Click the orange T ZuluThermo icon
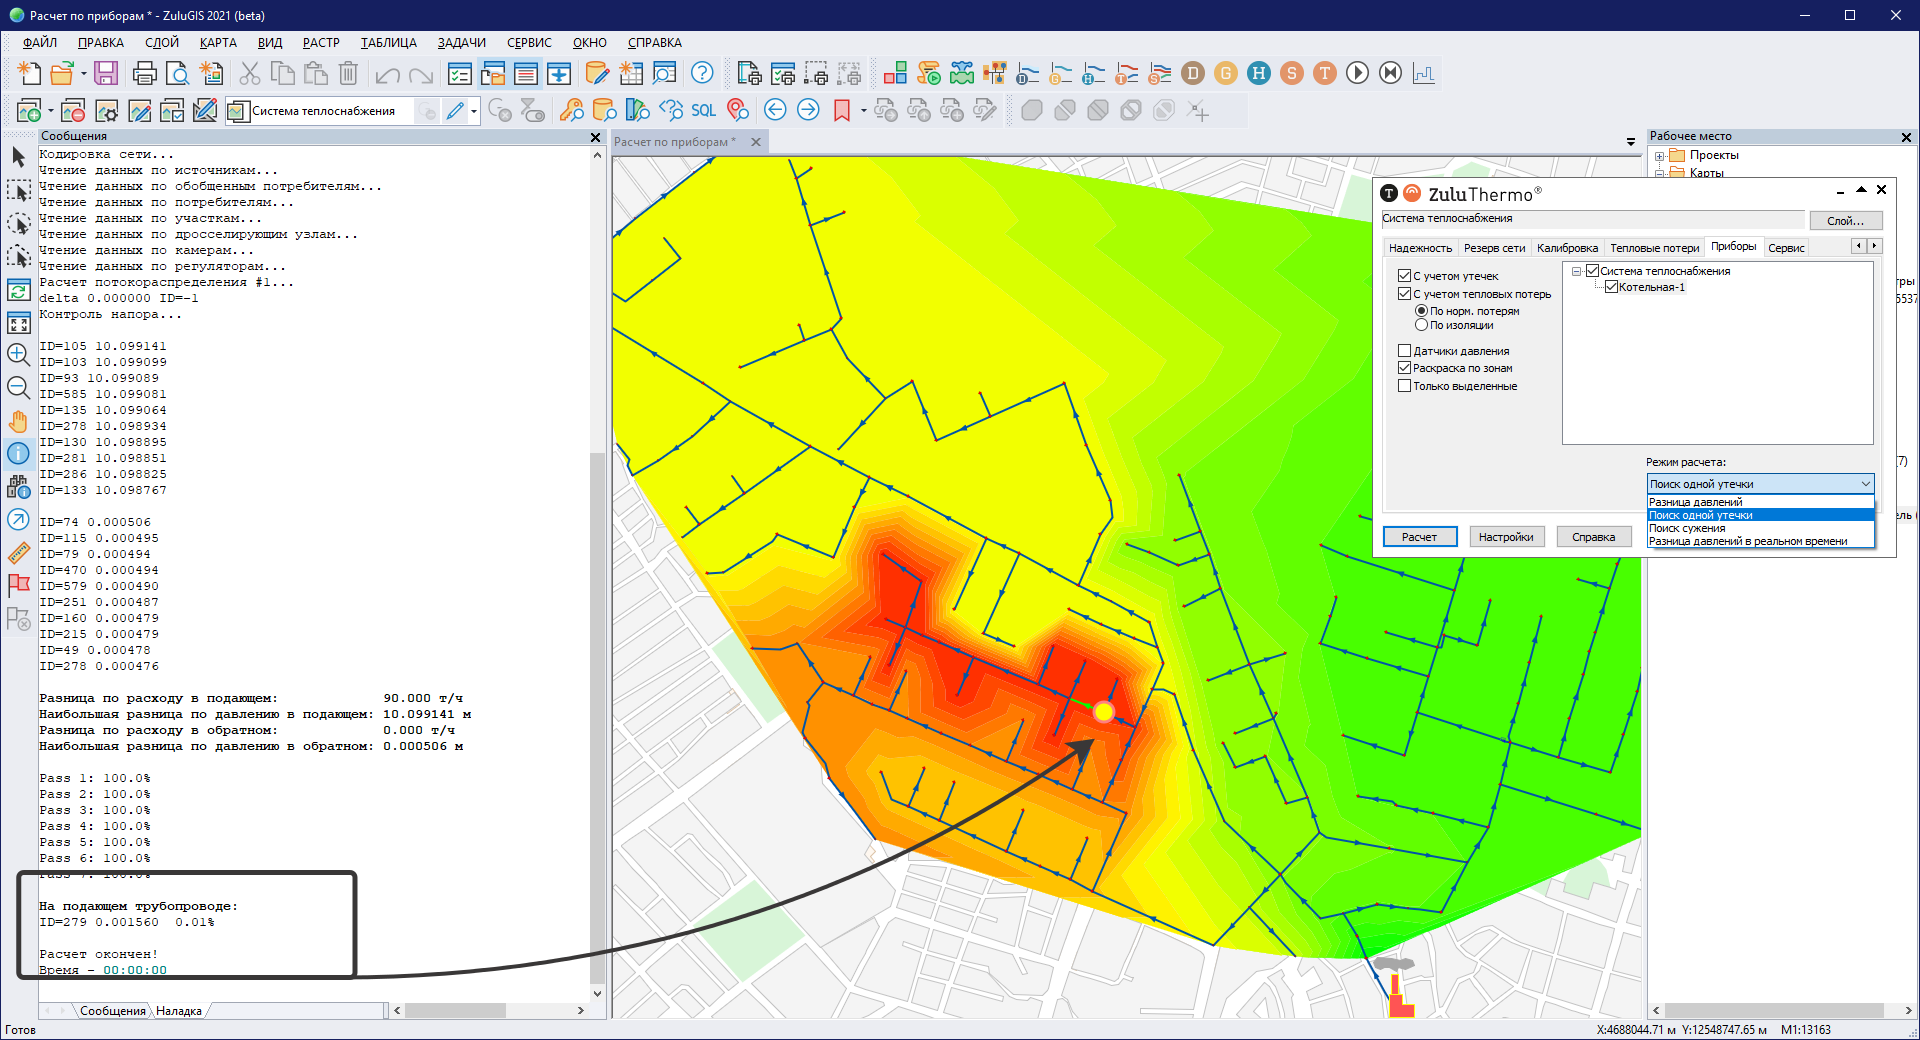The width and height of the screenshot is (1920, 1040). [x=1324, y=73]
